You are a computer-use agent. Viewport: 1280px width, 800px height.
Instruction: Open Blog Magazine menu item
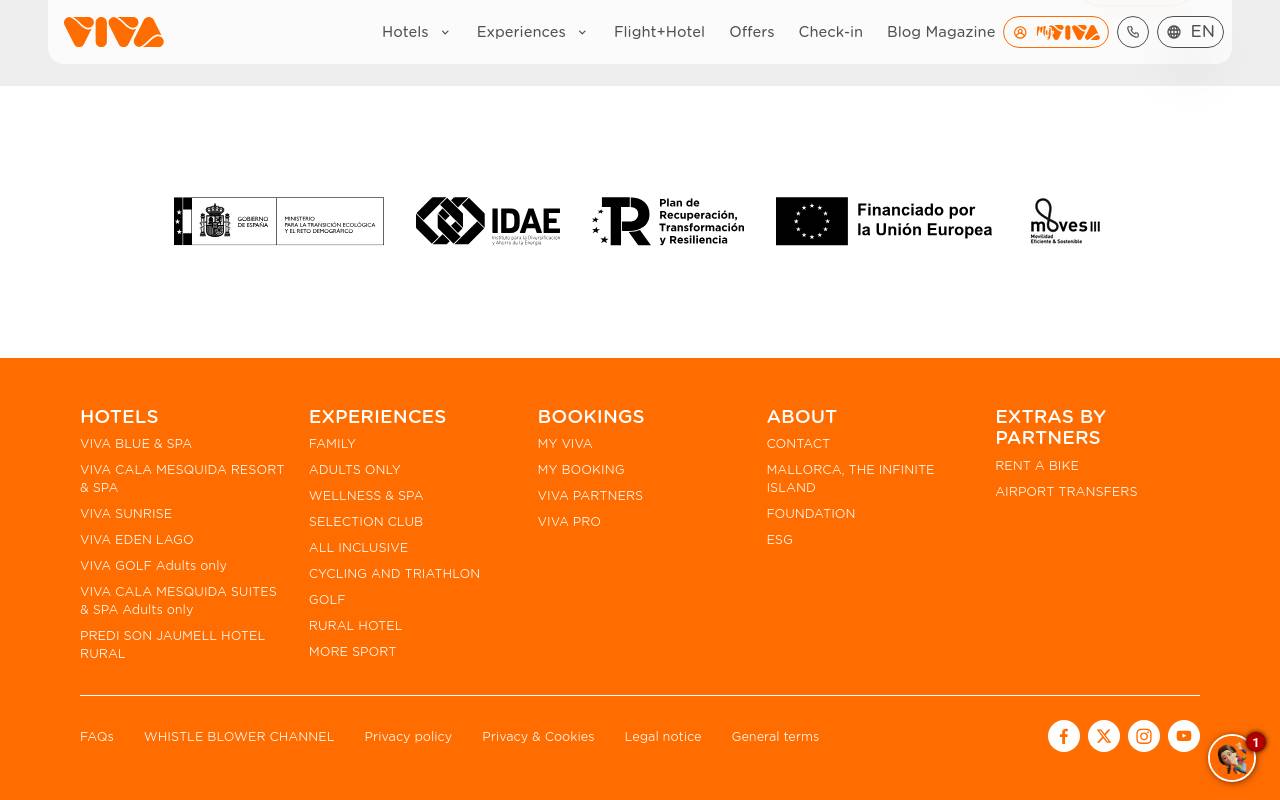[x=941, y=32]
